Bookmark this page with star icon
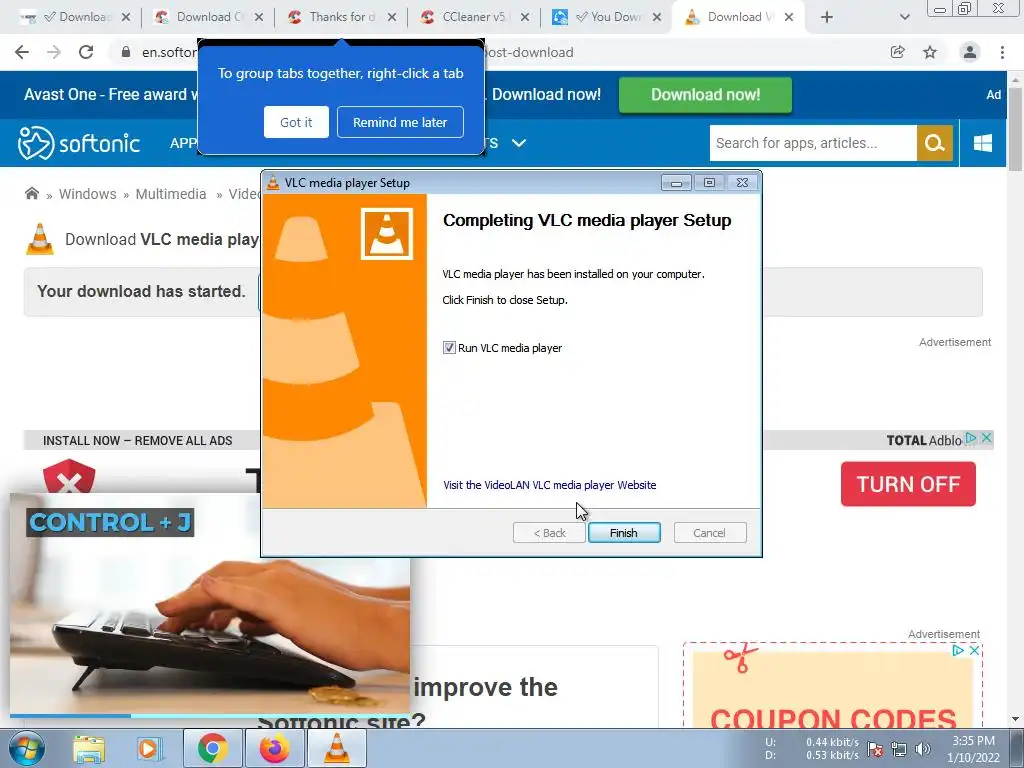The height and width of the screenshot is (768, 1024). 930,52
